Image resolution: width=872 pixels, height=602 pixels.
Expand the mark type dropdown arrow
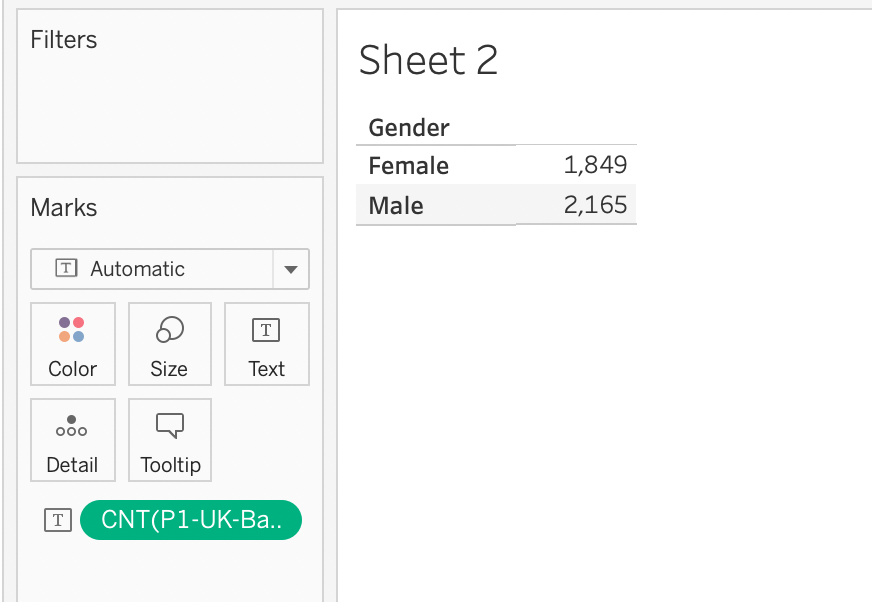coord(291,269)
